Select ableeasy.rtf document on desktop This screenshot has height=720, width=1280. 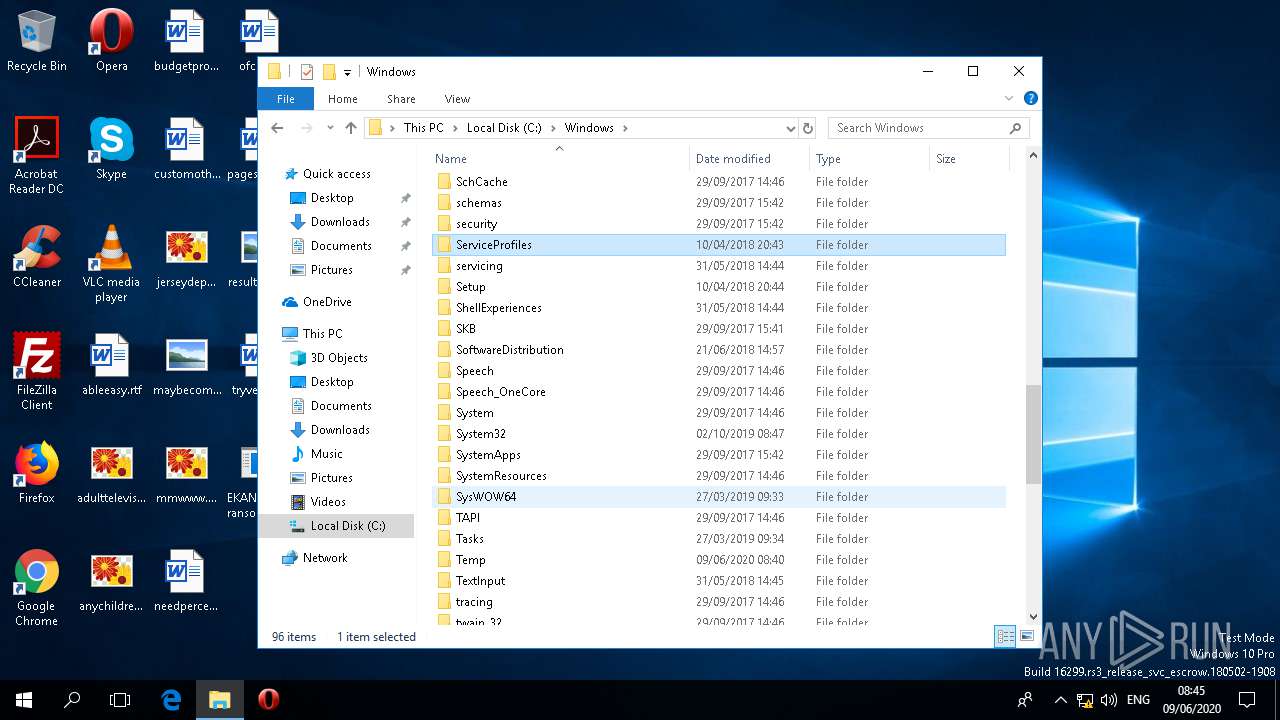click(111, 365)
